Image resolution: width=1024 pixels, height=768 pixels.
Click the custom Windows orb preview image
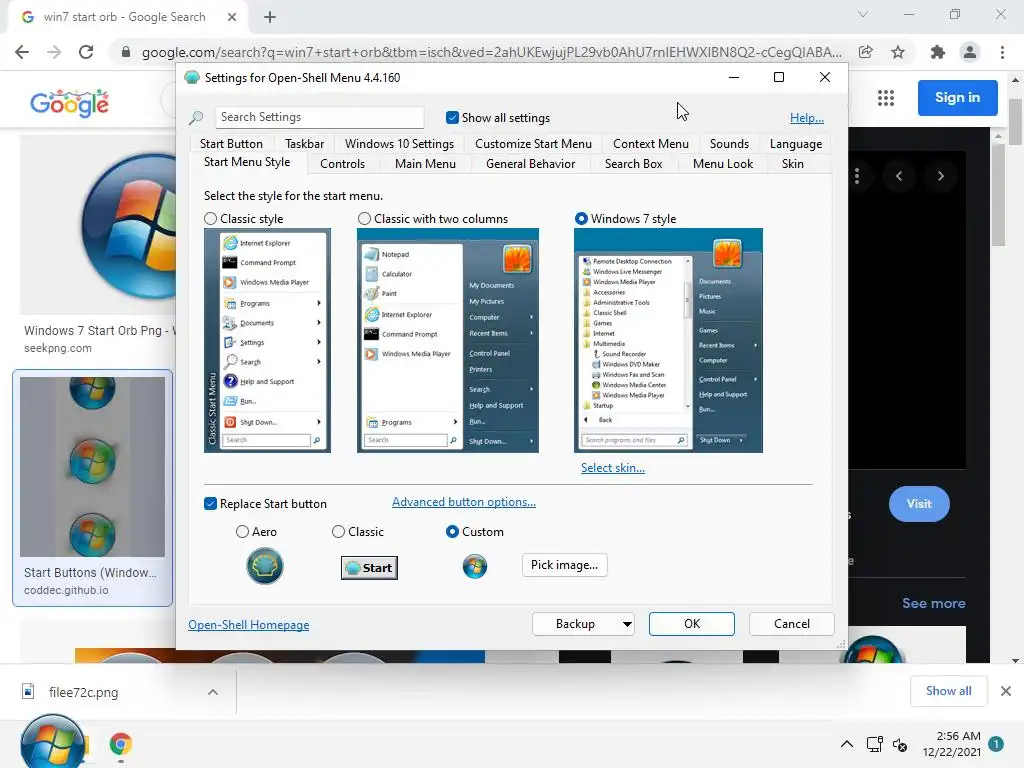click(x=475, y=566)
